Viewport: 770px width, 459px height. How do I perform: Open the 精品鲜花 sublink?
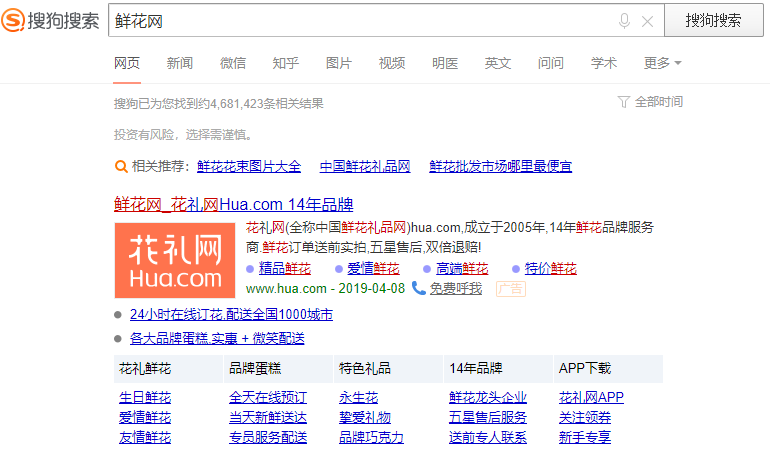285,268
